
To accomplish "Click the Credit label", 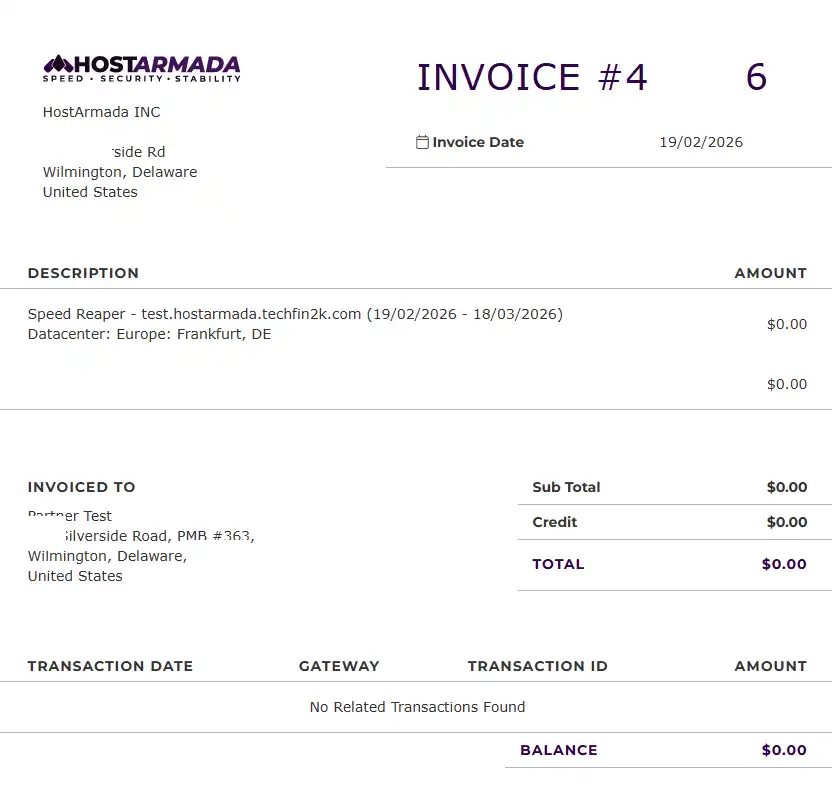I will tap(554, 522).
